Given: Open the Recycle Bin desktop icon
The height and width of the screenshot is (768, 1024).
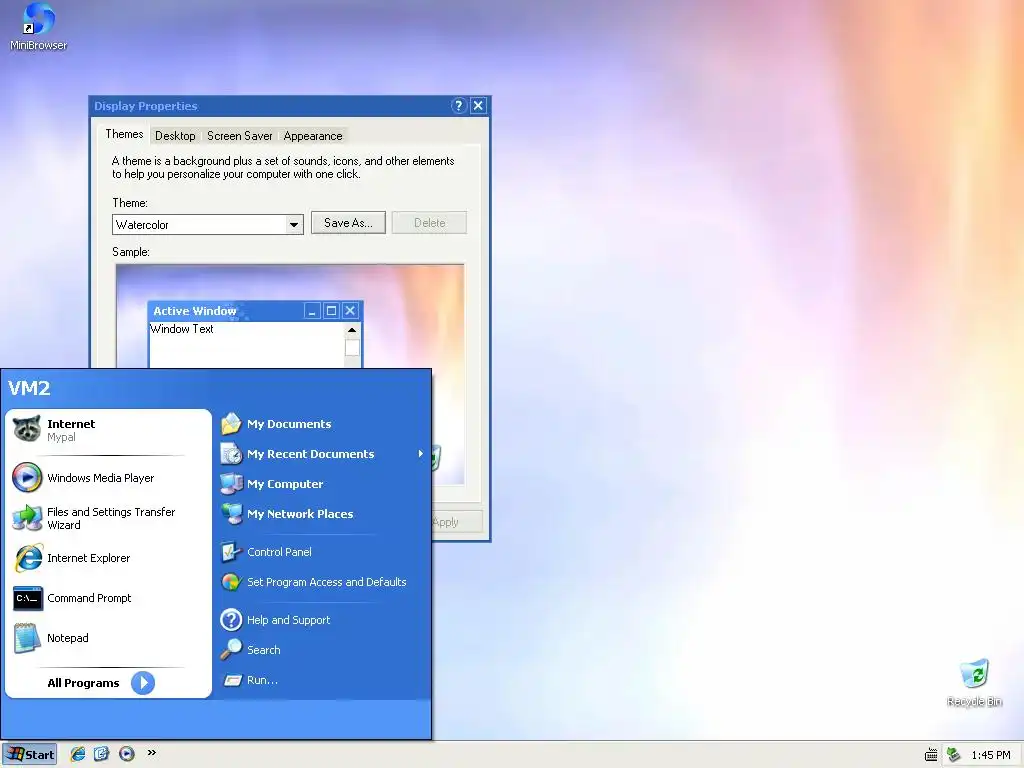Looking at the screenshot, I should (974, 683).
